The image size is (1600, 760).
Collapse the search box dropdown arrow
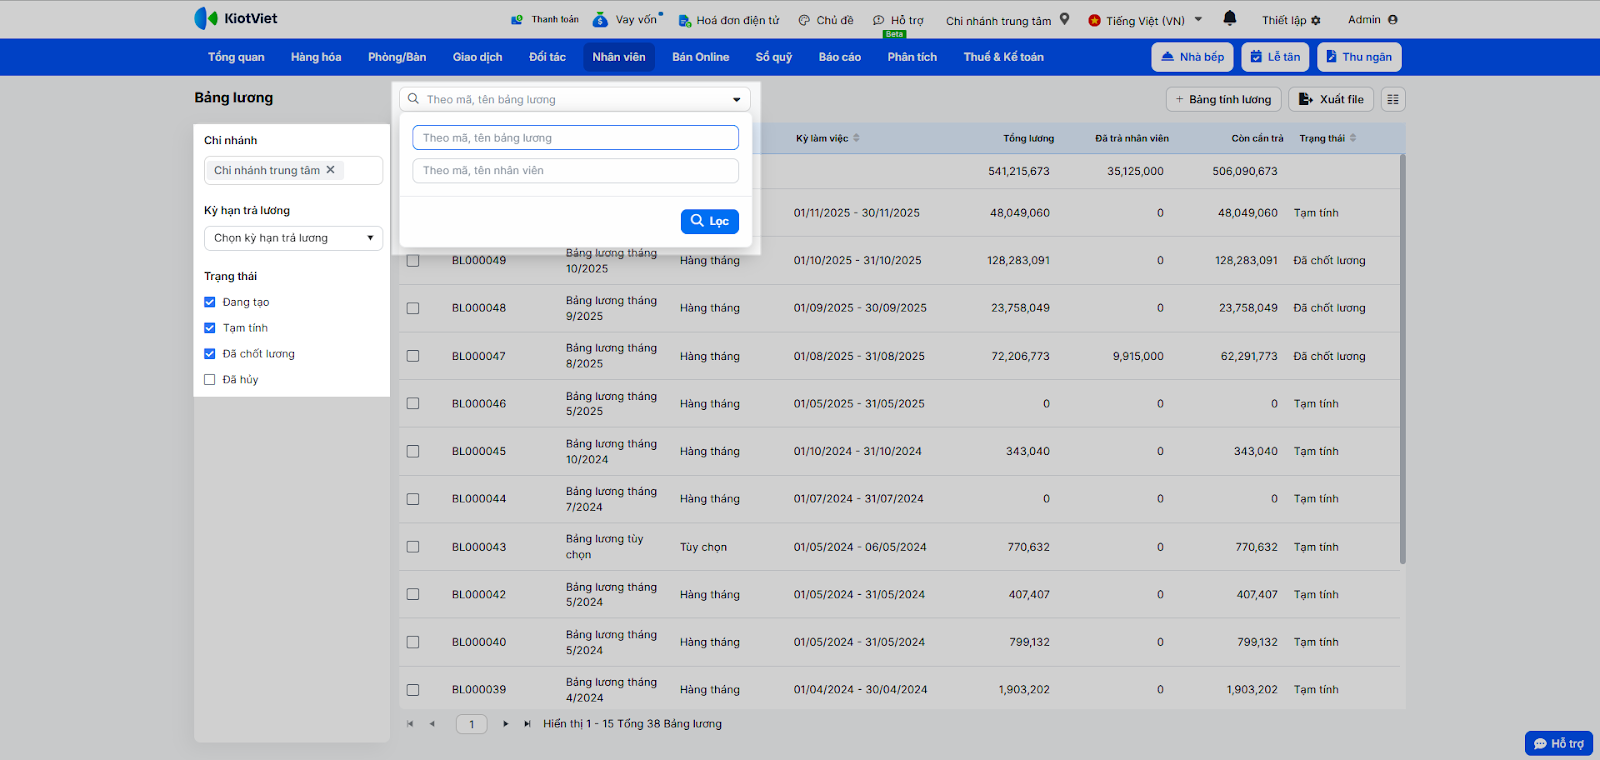pyautogui.click(x=736, y=99)
